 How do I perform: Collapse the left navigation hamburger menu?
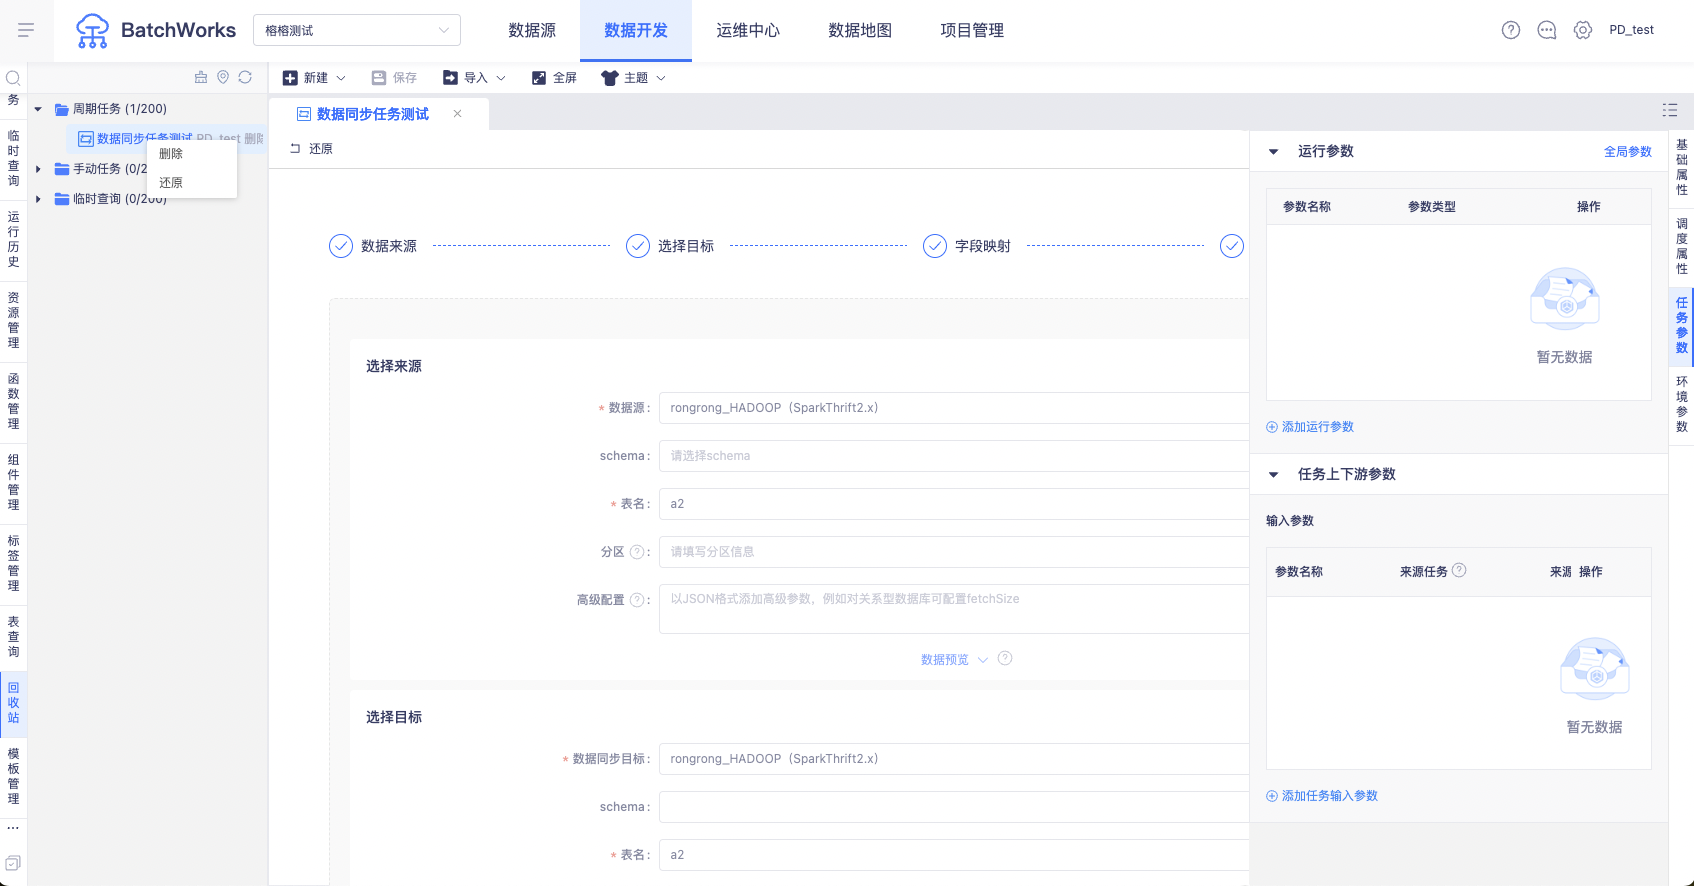[26, 30]
